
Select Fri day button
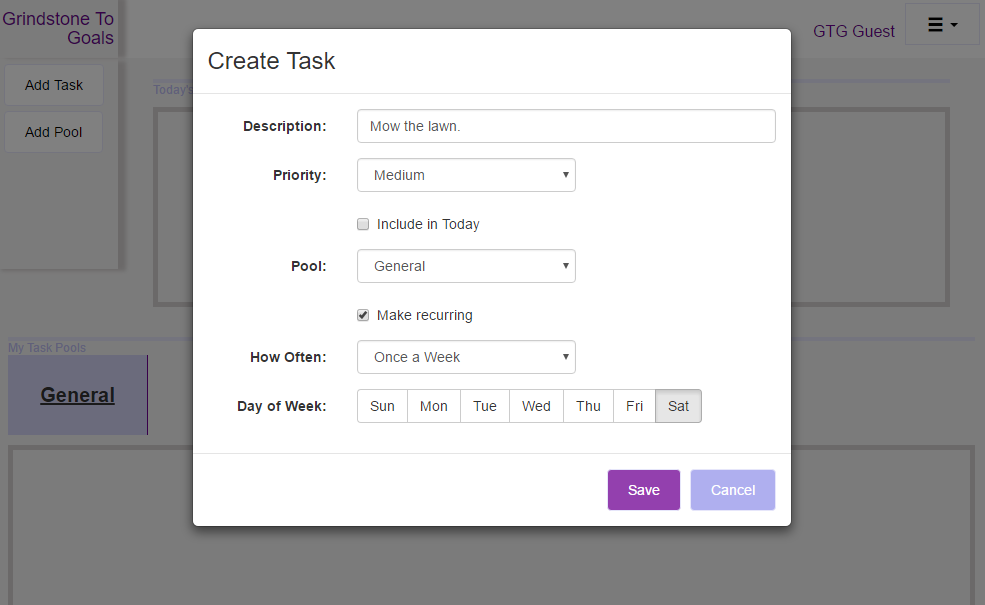(x=634, y=406)
